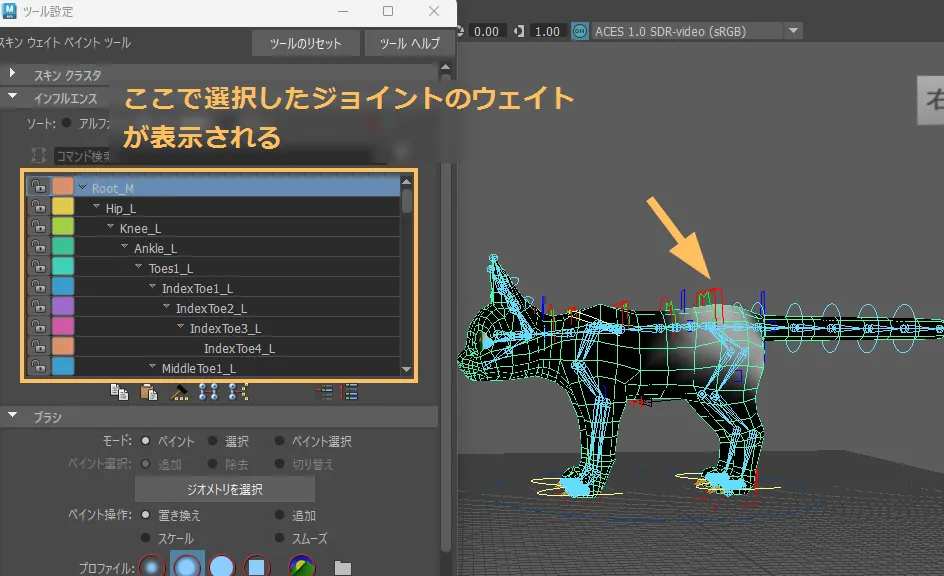The height and width of the screenshot is (576, 944).
Task: Select the solid circle brush profile
Action: pos(222,567)
